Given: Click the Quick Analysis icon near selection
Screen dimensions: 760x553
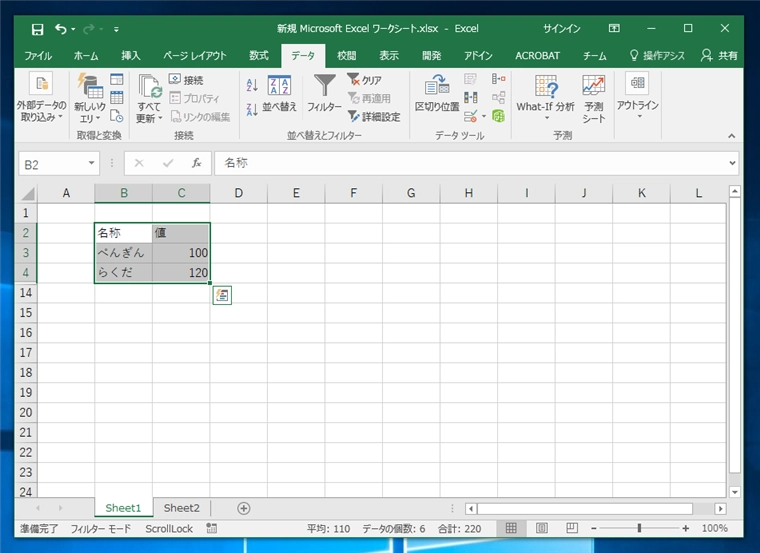Looking at the screenshot, I should tap(222, 295).
